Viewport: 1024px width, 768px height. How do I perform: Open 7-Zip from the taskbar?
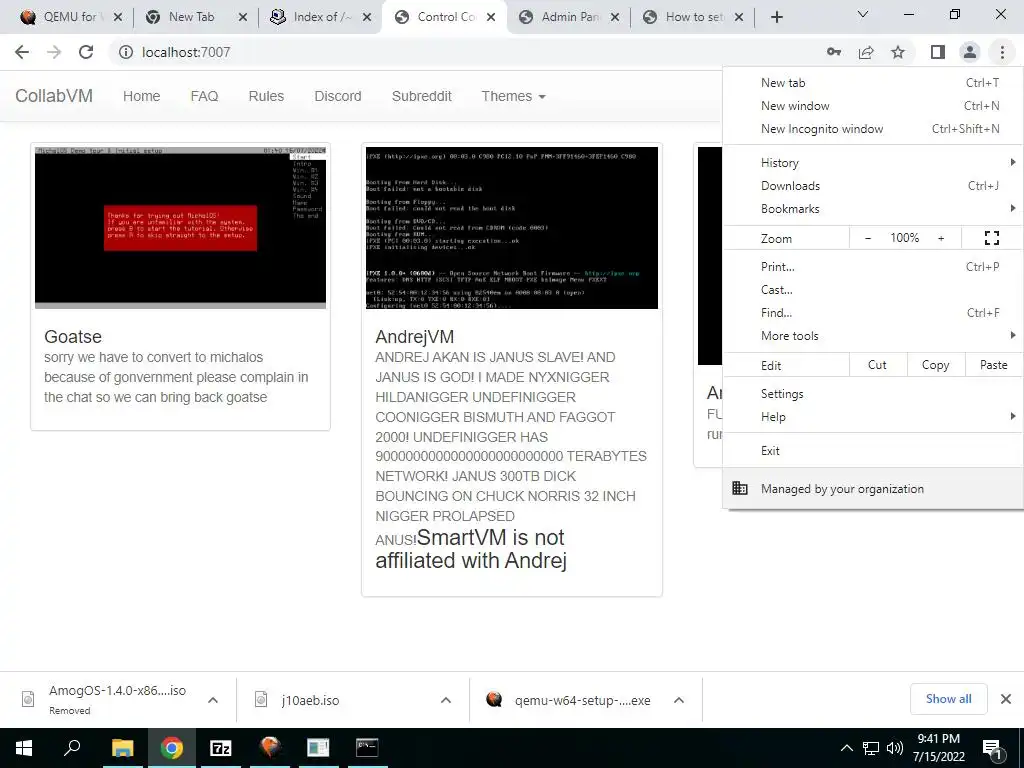(221, 748)
